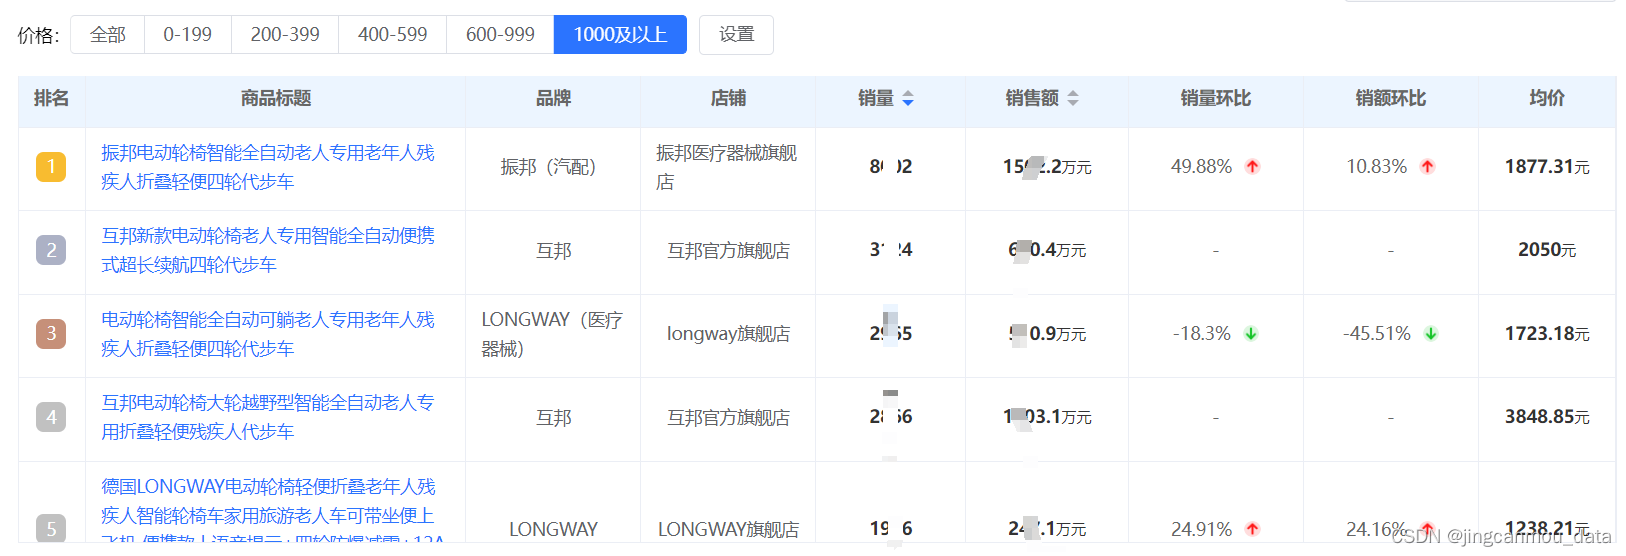This screenshot has width=1626, height=556.
Task: Click the 销量环比 column header
Action: 1216,98
